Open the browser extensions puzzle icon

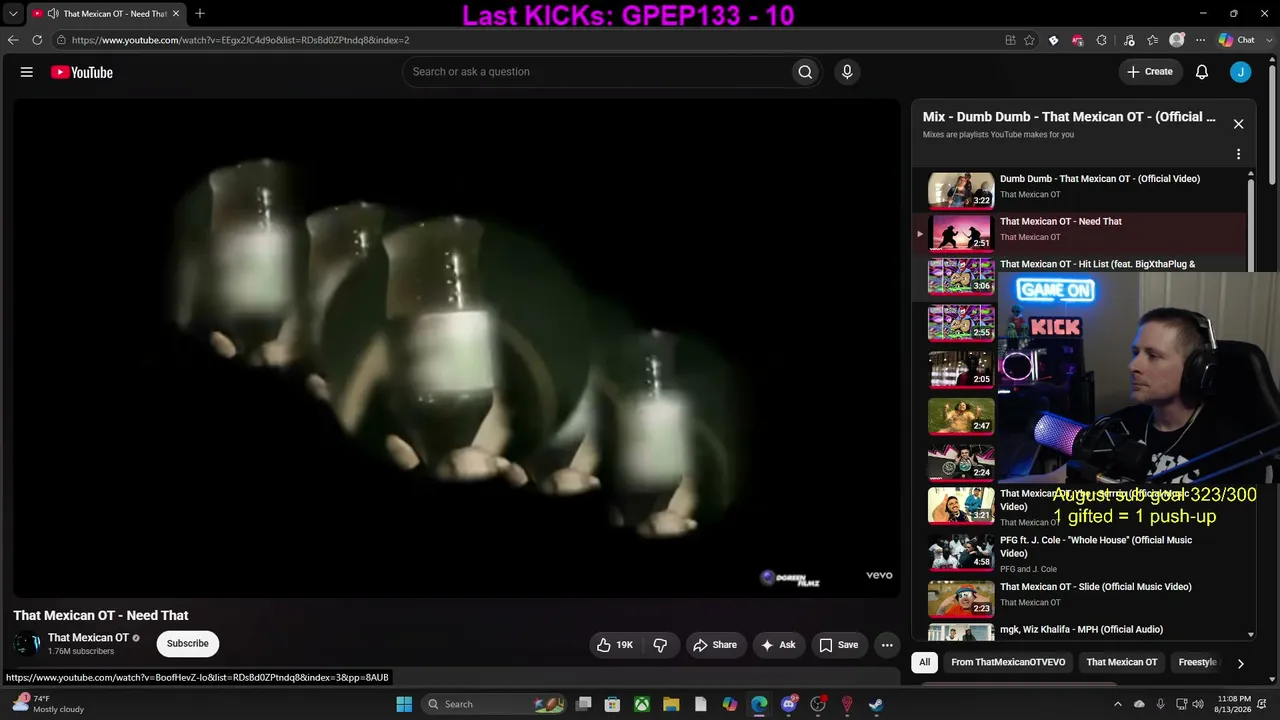point(1101,40)
